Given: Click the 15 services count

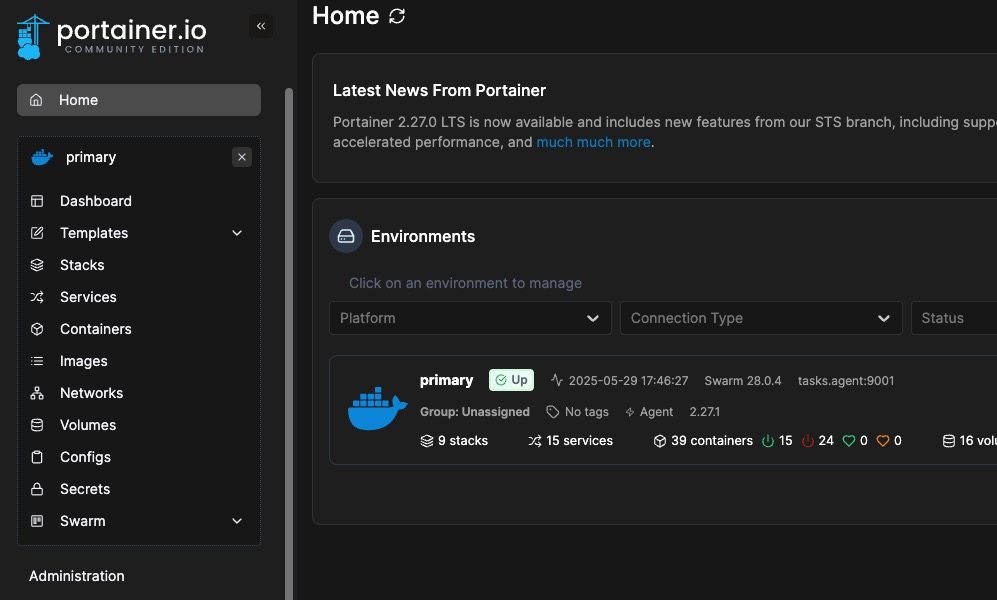Looking at the screenshot, I should click(x=570, y=440).
